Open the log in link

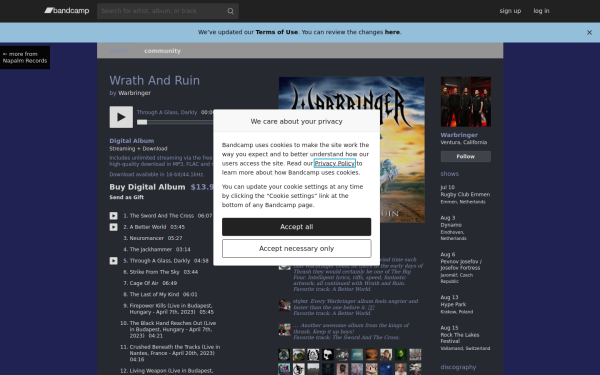(541, 11)
